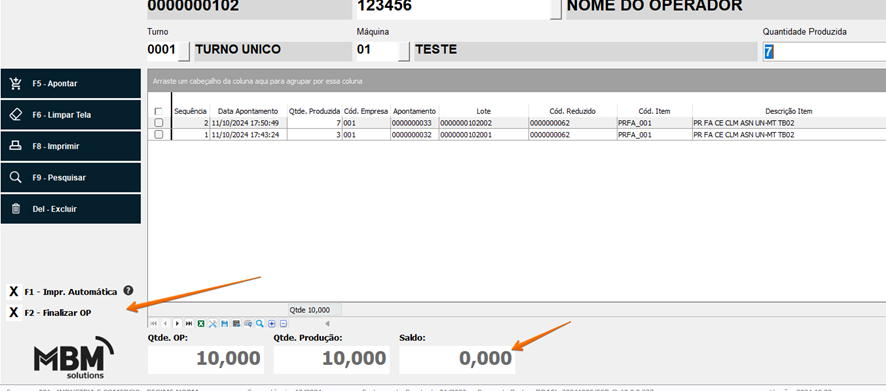This screenshot has height=391, width=886.
Task: Open grid search magnifier icon
Action: (x=260, y=324)
